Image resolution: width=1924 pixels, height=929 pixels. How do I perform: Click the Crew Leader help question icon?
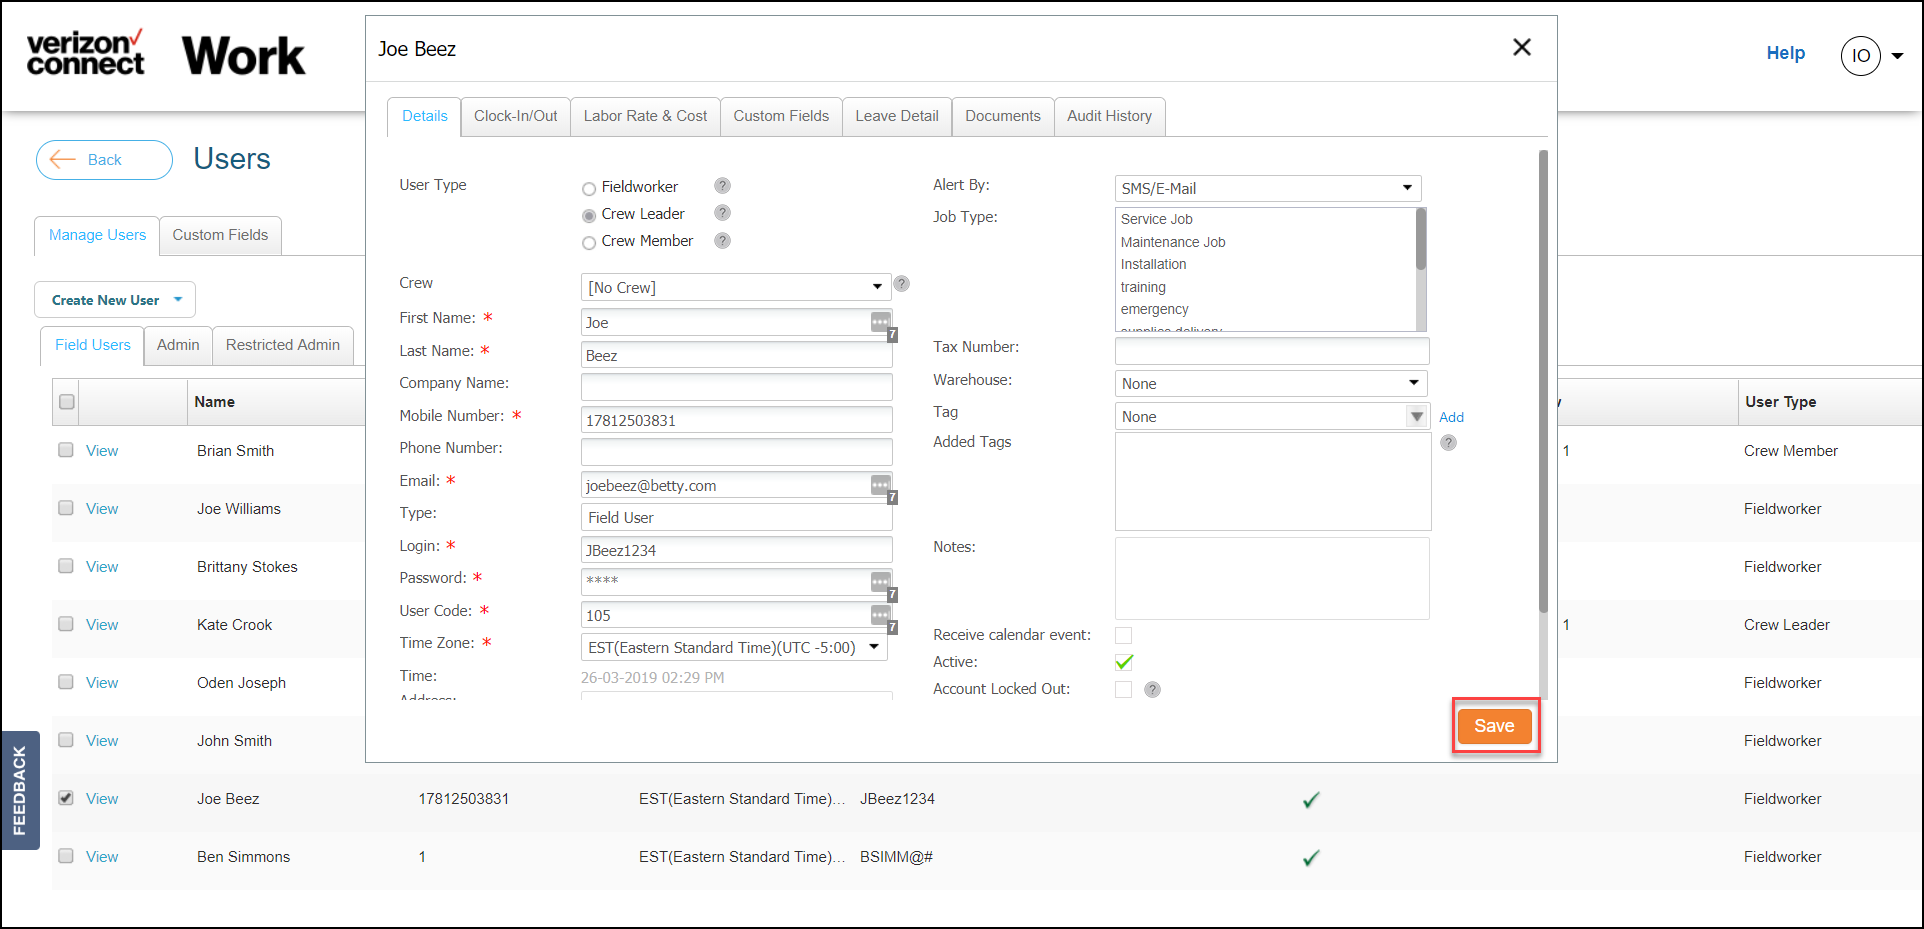click(722, 213)
